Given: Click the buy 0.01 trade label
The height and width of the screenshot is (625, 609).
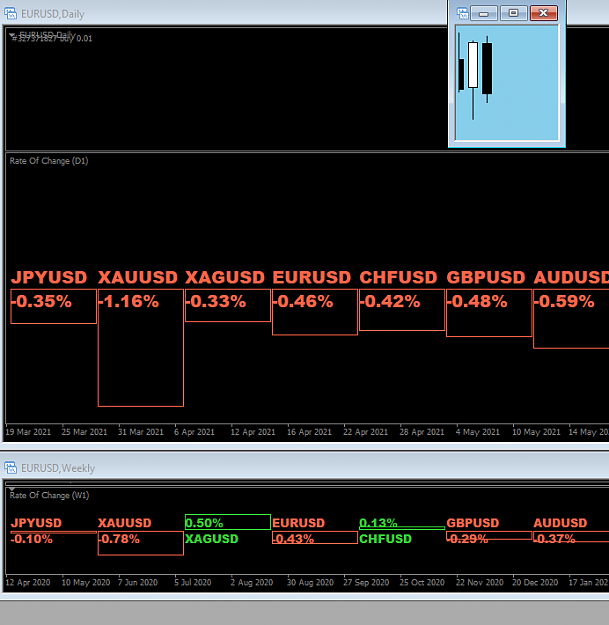Looking at the screenshot, I should coord(52,38).
